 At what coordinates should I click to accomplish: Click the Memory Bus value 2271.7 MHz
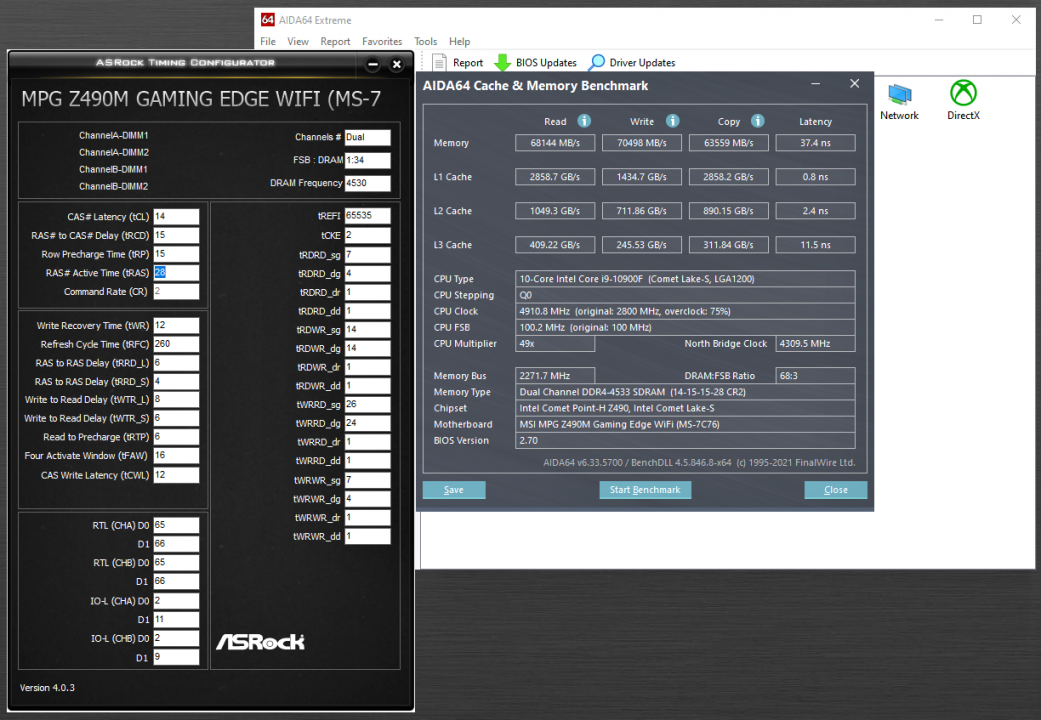[555, 375]
